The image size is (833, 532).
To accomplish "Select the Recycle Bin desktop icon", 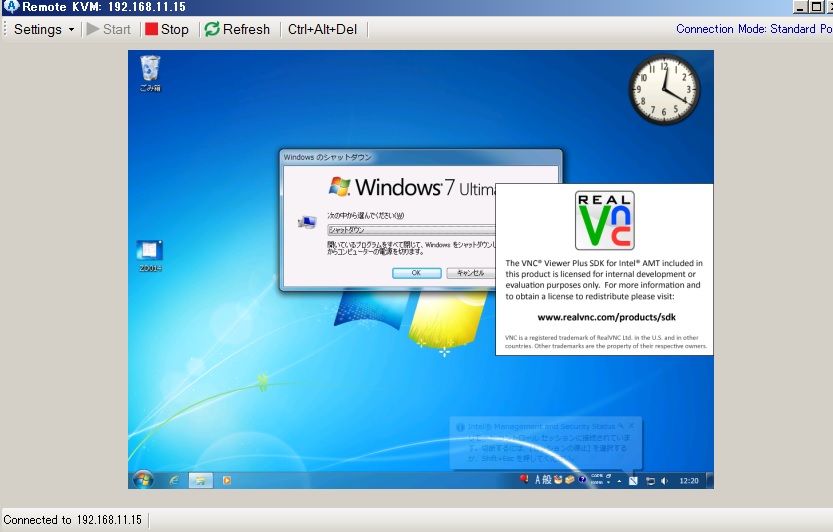I will pos(150,73).
